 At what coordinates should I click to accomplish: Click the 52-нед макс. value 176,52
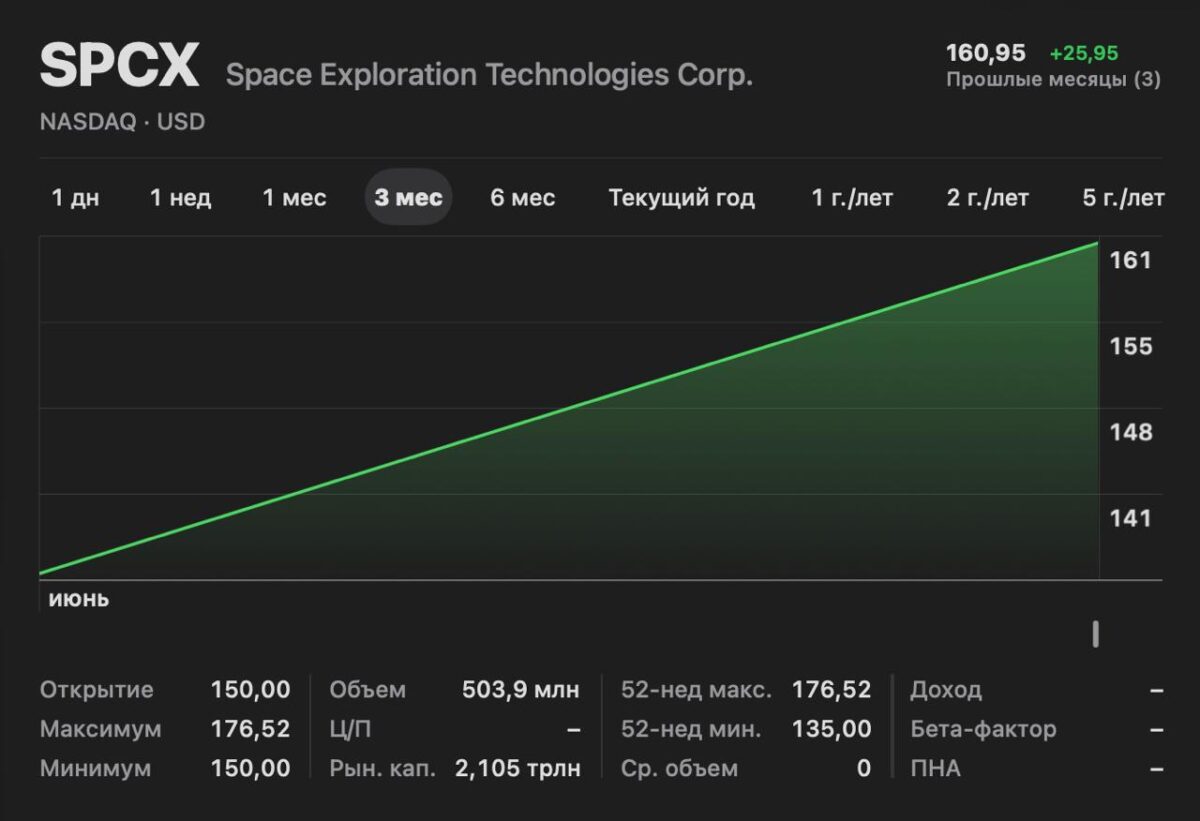point(831,690)
